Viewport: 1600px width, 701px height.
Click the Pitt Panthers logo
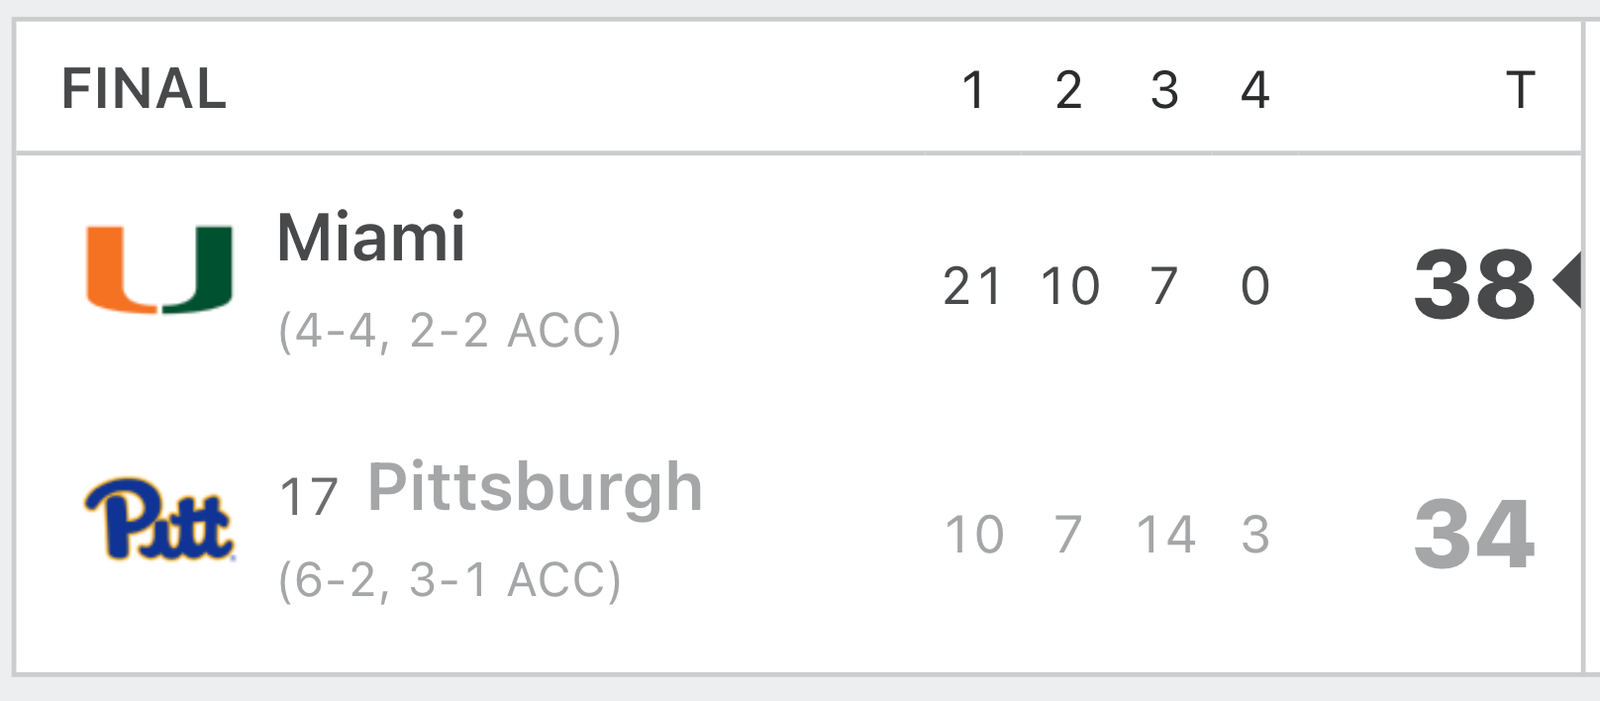(x=160, y=519)
